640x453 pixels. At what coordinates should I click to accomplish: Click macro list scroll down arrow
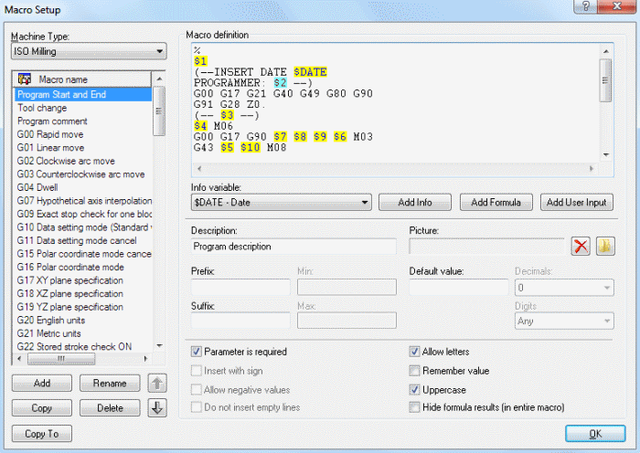159,346
